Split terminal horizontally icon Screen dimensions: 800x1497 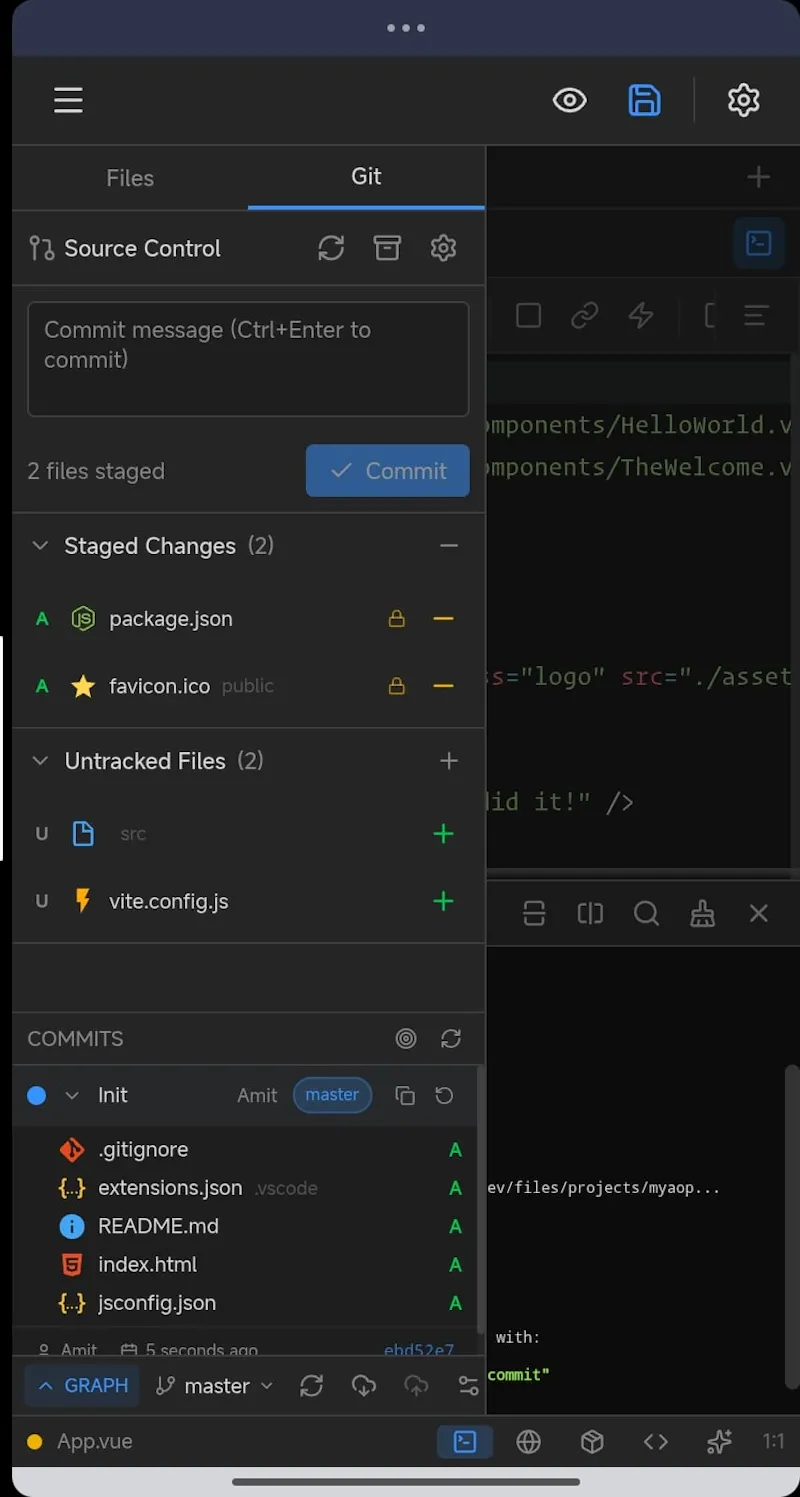click(534, 913)
